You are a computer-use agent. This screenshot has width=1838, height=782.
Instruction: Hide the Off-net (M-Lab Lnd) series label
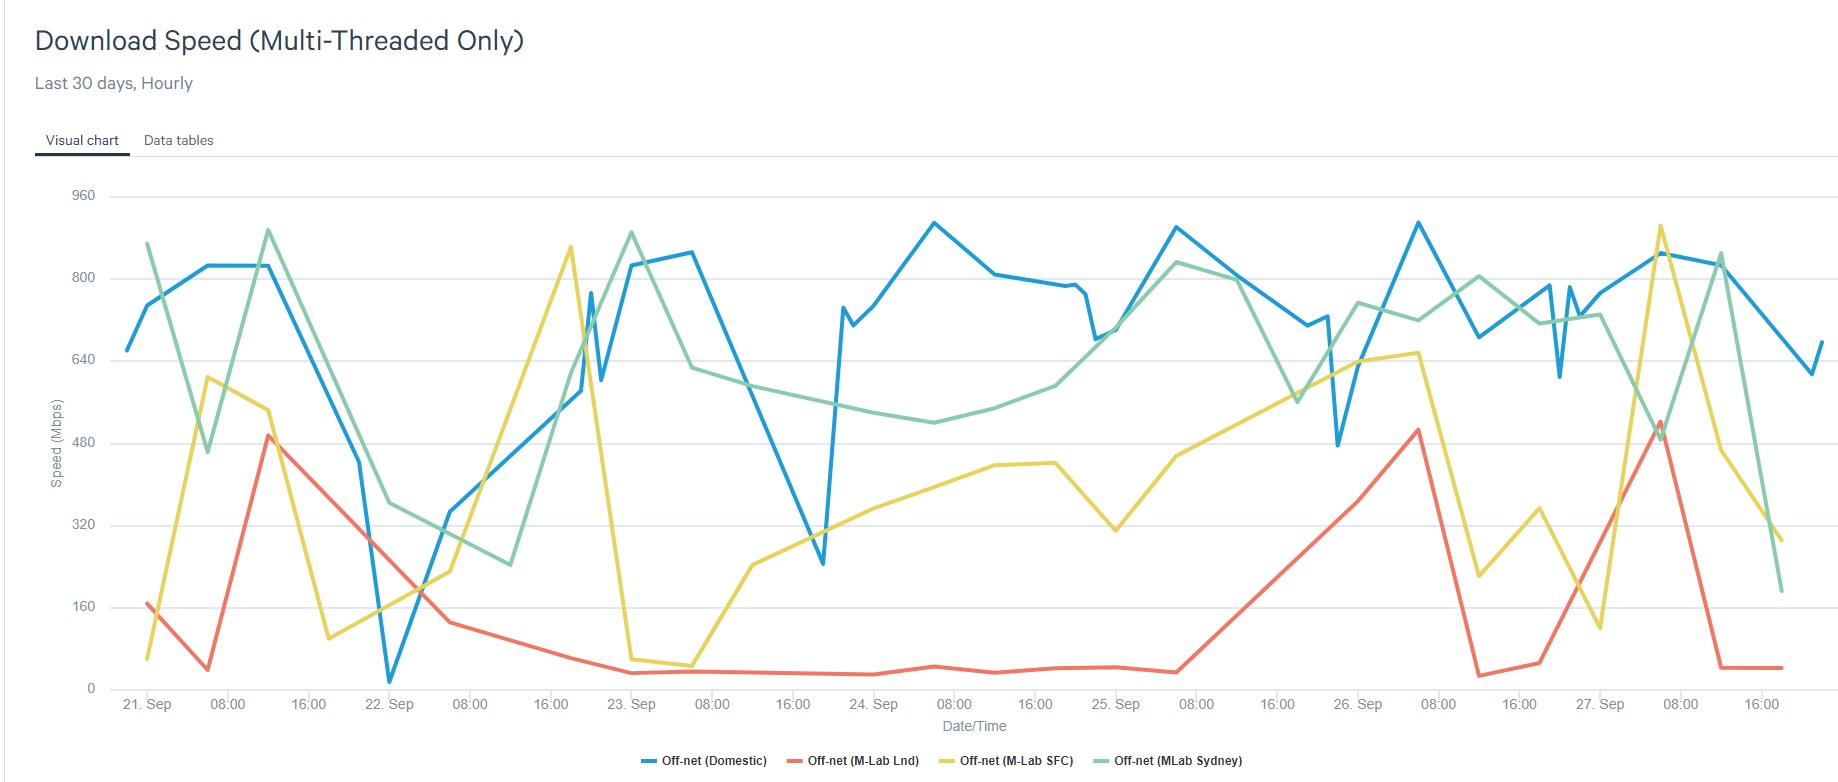point(863,761)
